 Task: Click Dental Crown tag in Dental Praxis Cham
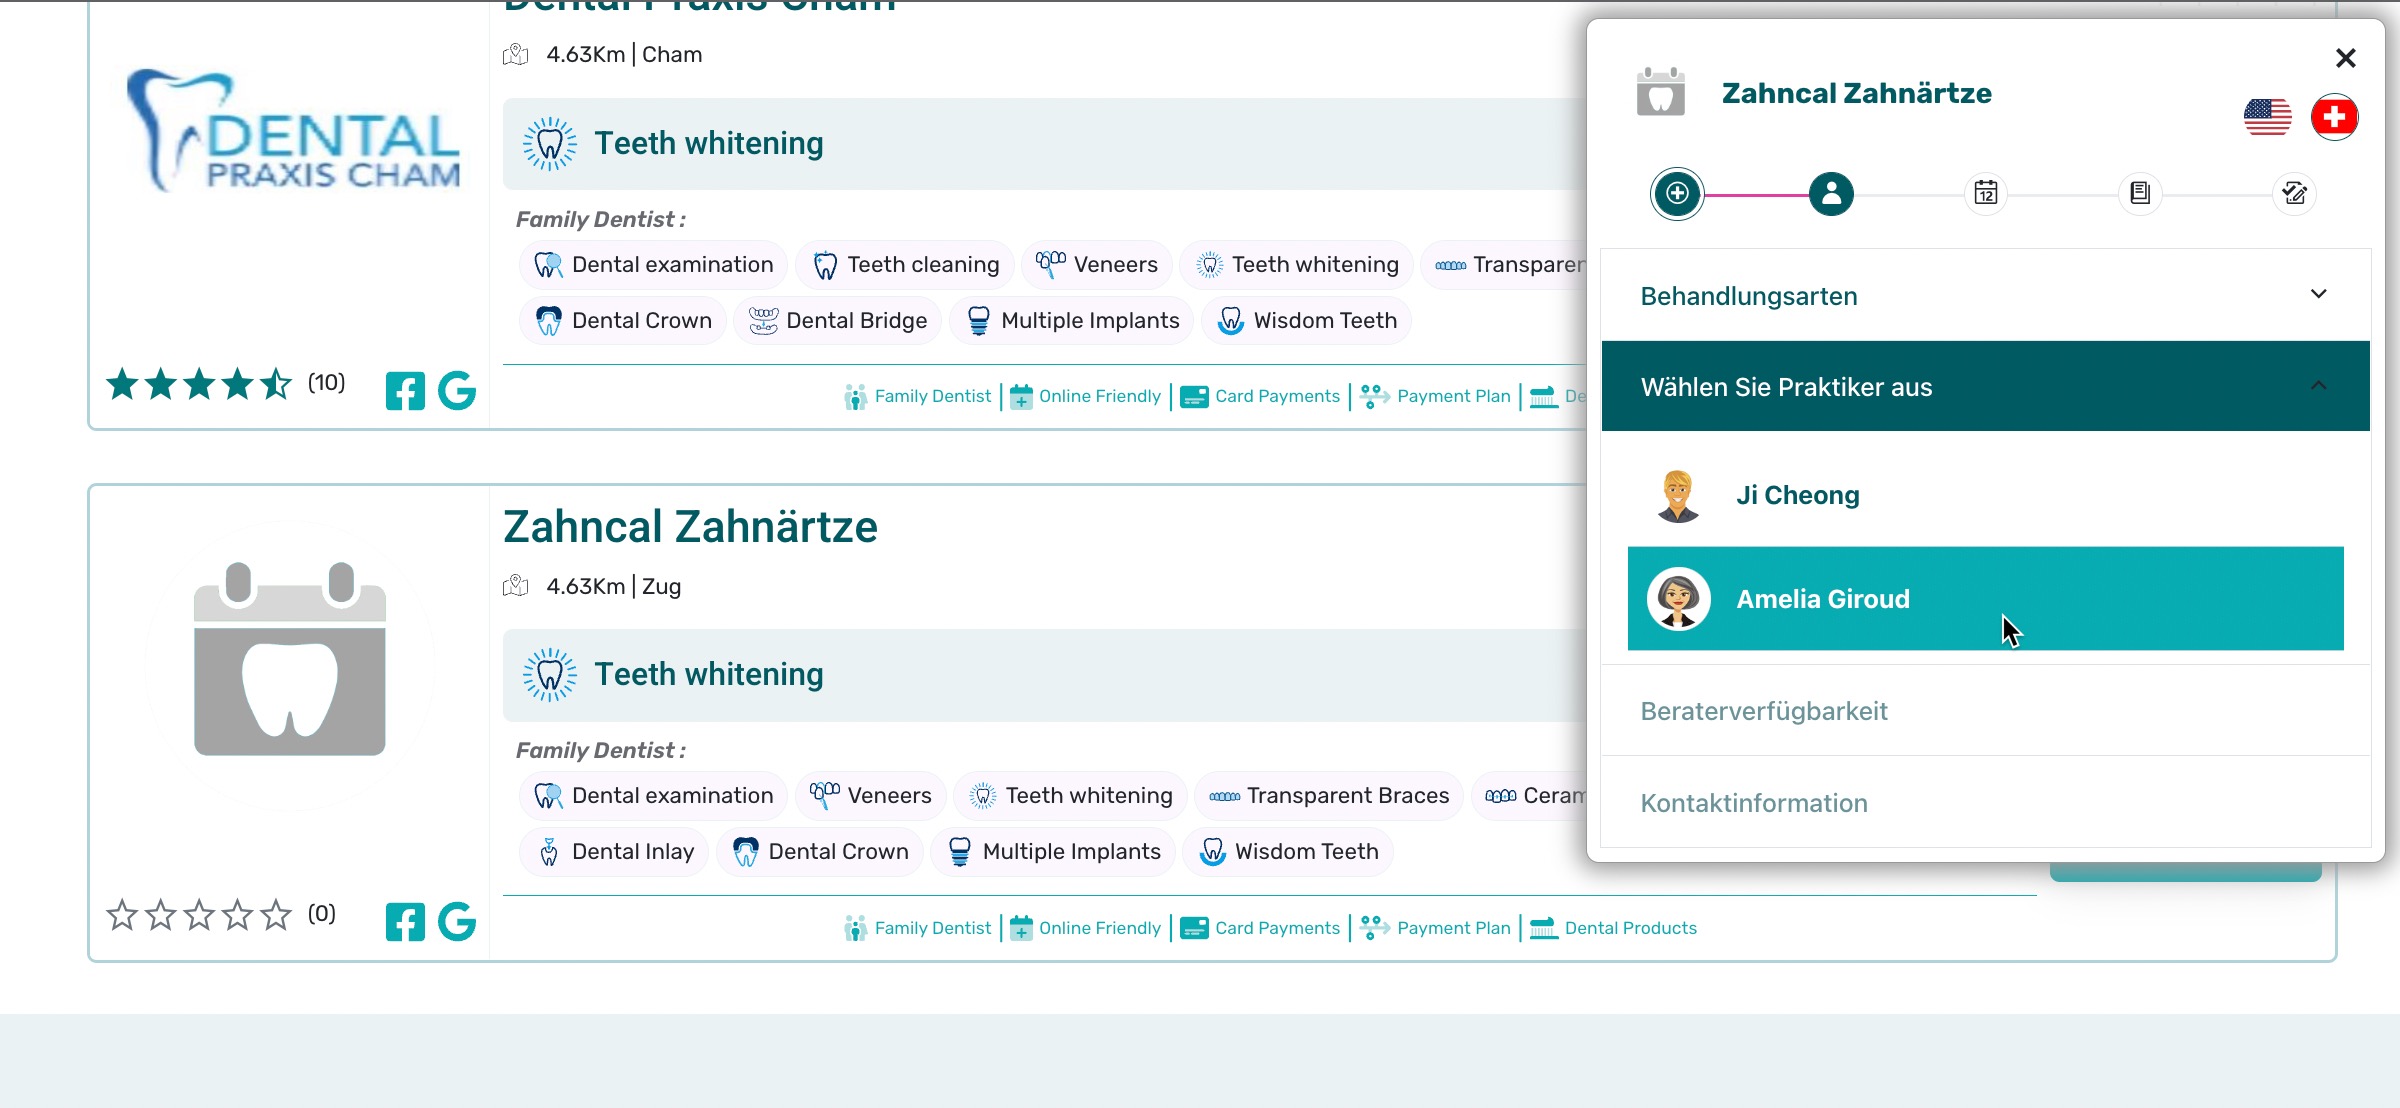pyautogui.click(x=623, y=320)
